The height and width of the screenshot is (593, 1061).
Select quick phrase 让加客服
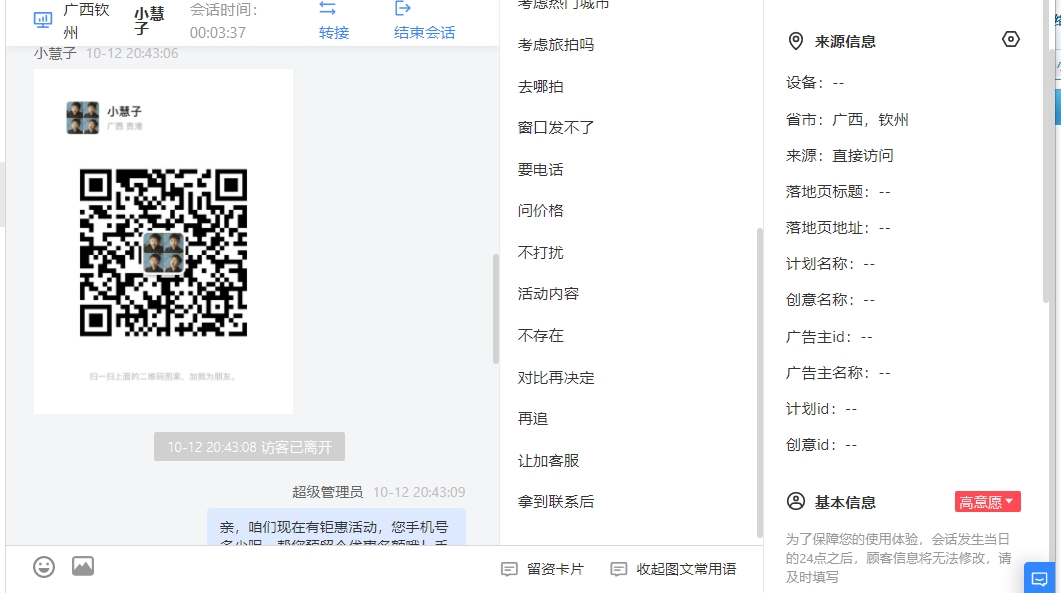coord(548,461)
